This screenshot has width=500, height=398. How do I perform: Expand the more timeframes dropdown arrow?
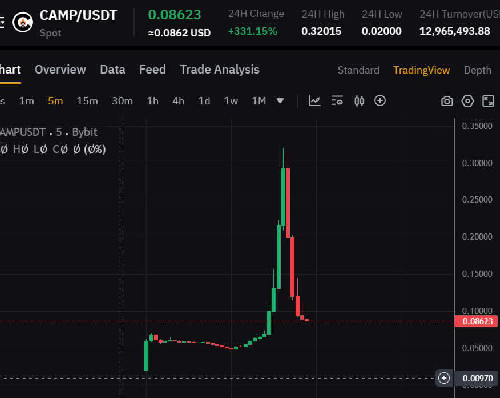pos(280,100)
